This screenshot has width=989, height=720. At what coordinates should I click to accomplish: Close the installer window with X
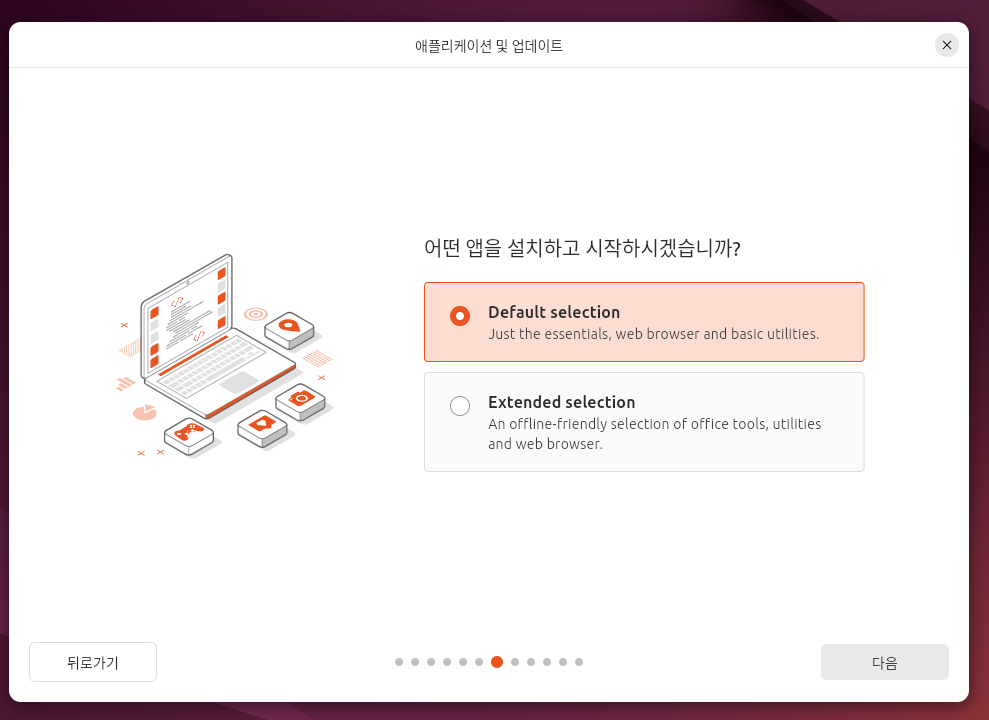[x=947, y=45]
